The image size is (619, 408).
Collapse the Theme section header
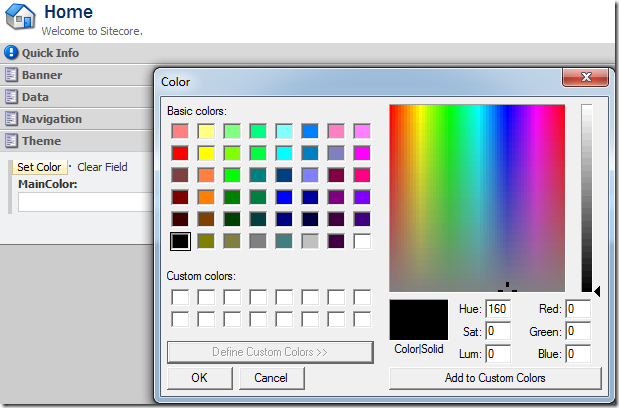click(x=42, y=141)
